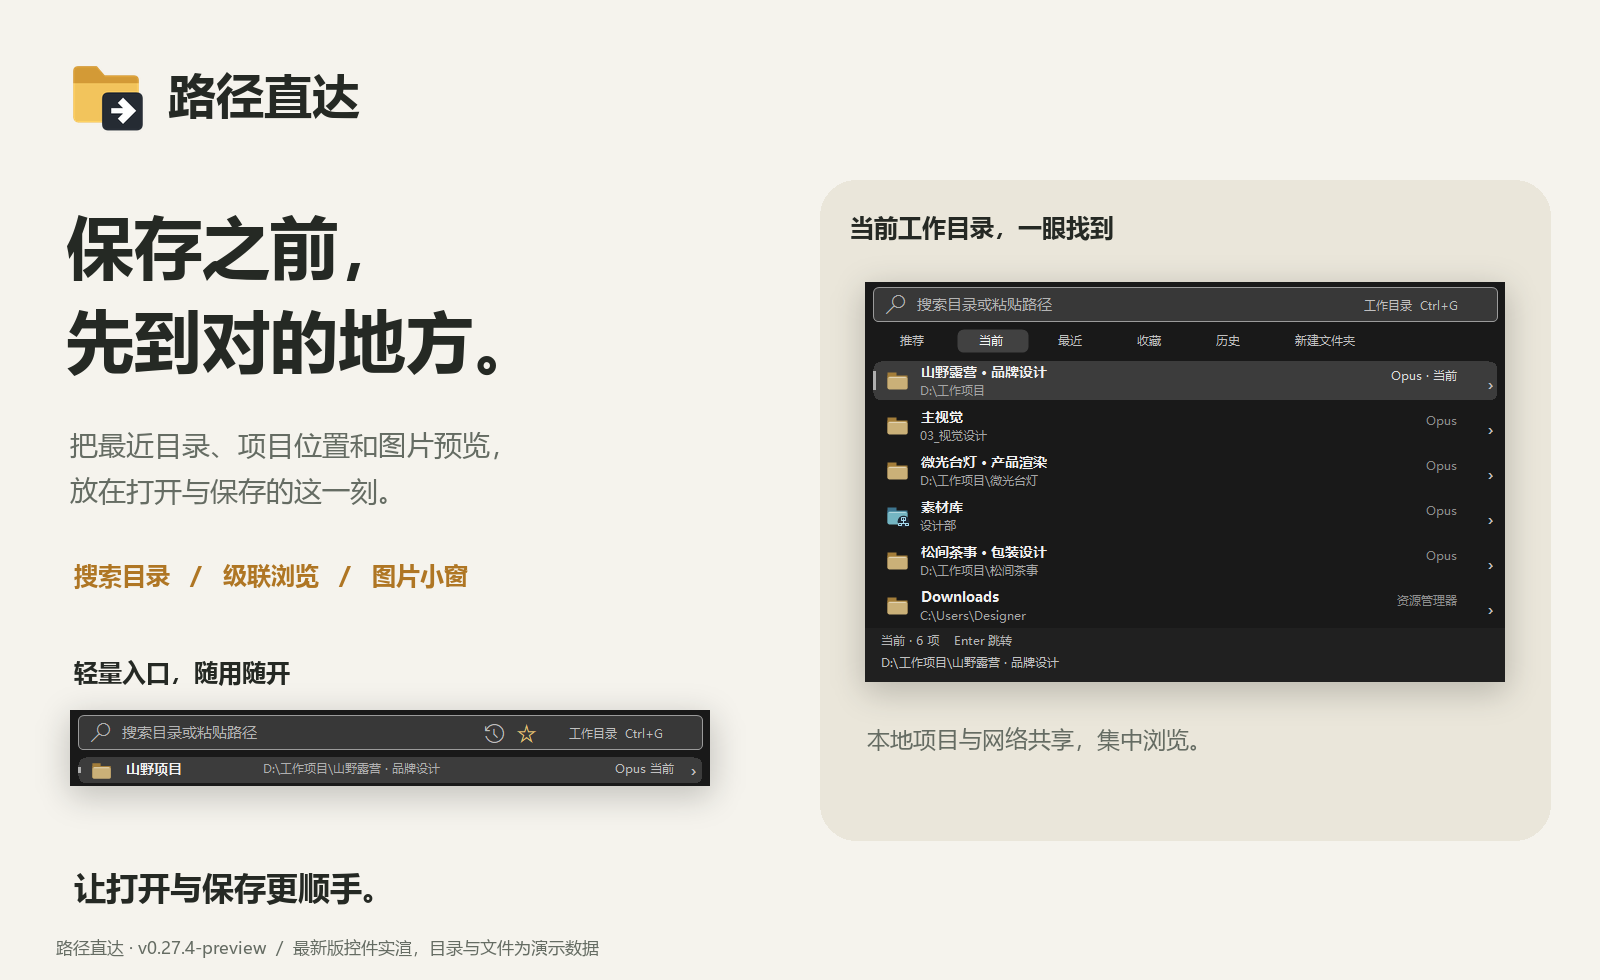Select the 当前 tab
Image resolution: width=1600 pixels, height=980 pixels.
coord(991,341)
